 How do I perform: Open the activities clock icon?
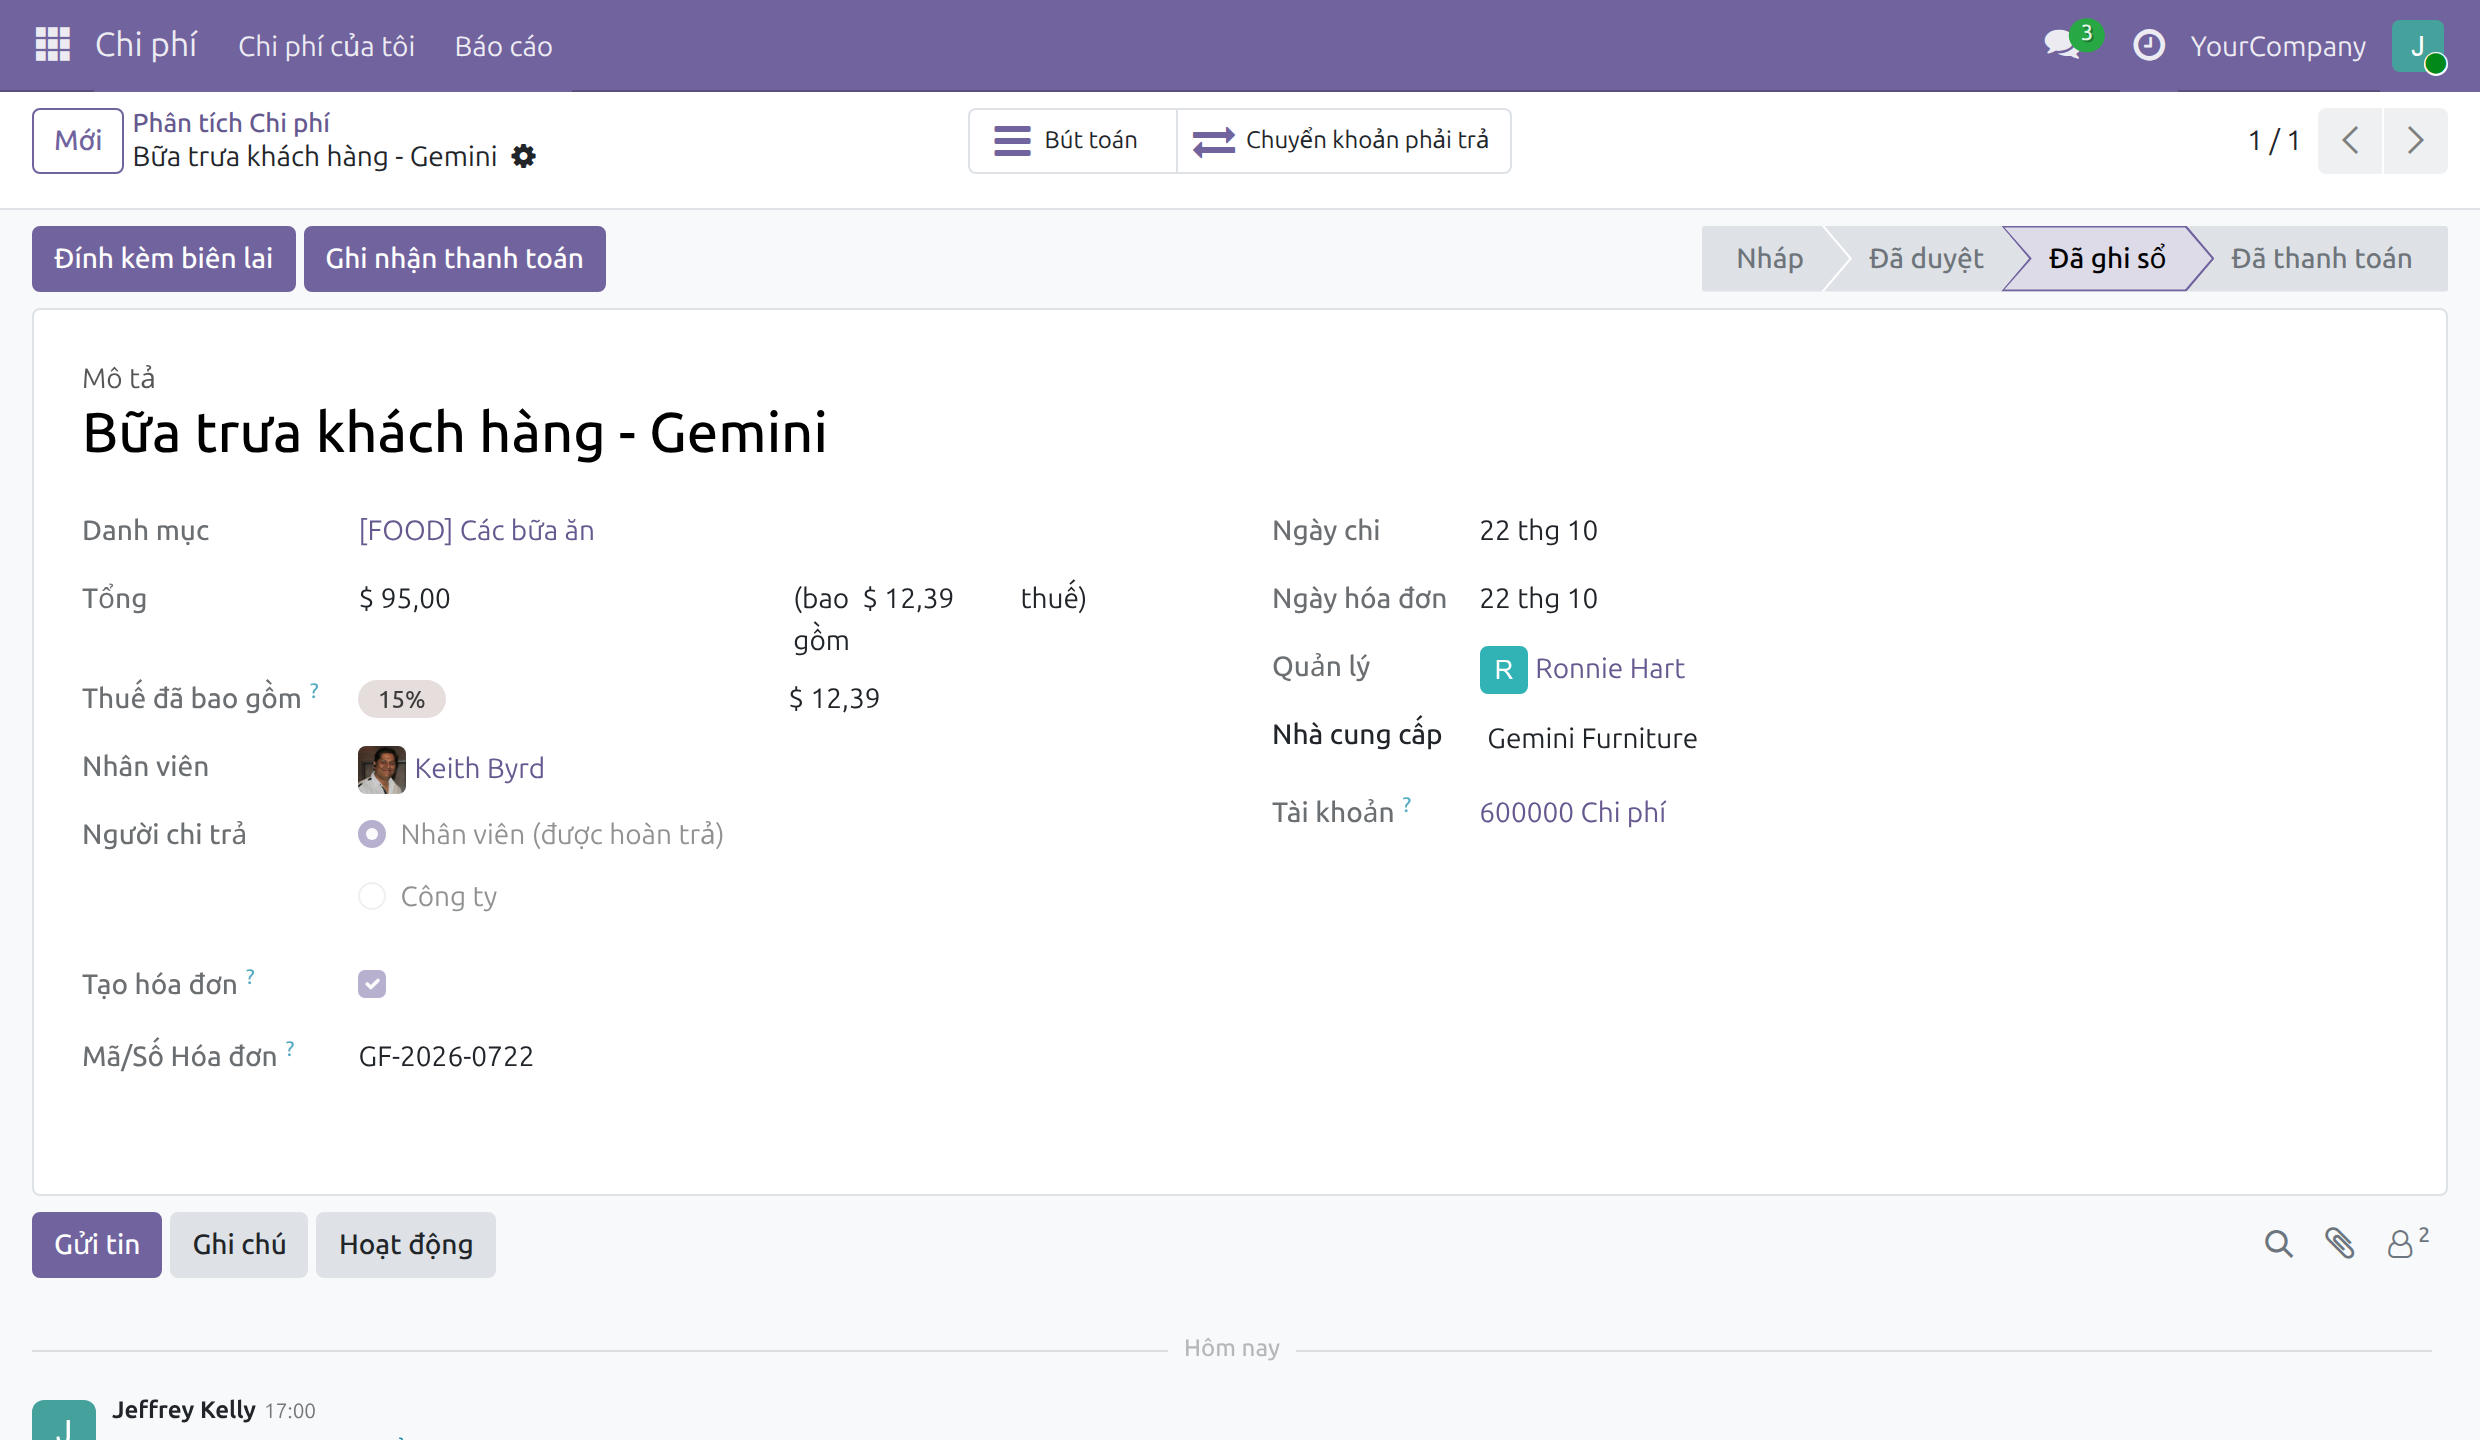tap(2148, 45)
